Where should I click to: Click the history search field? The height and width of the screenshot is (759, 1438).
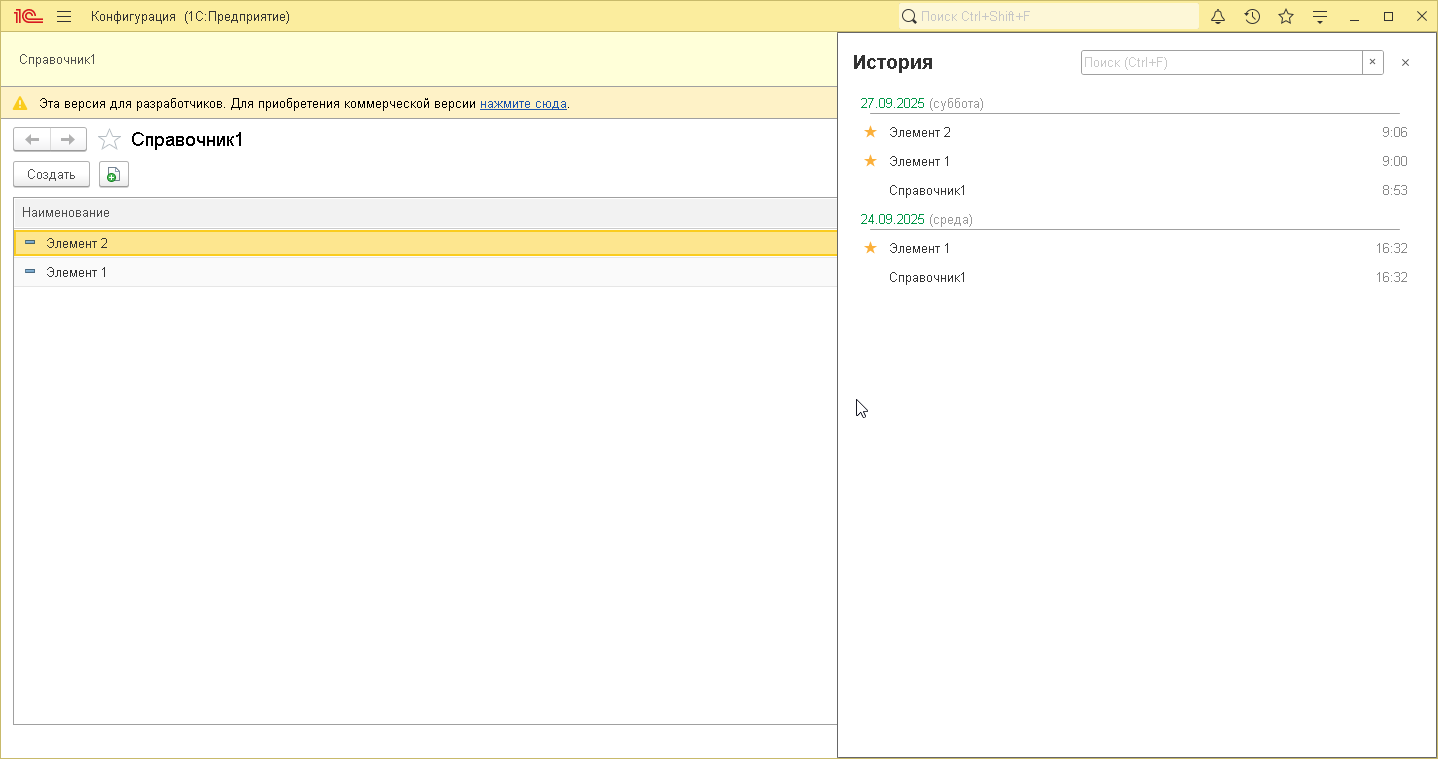tap(1220, 63)
